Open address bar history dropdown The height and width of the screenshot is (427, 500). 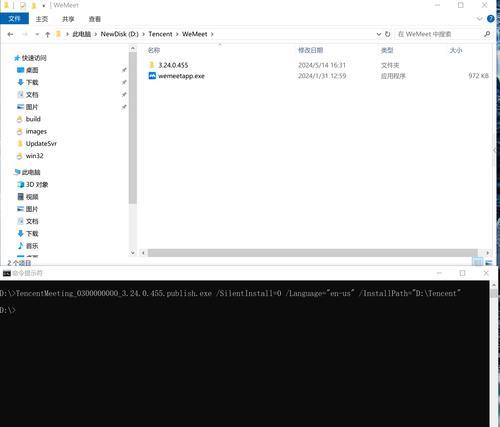[x=379, y=34]
